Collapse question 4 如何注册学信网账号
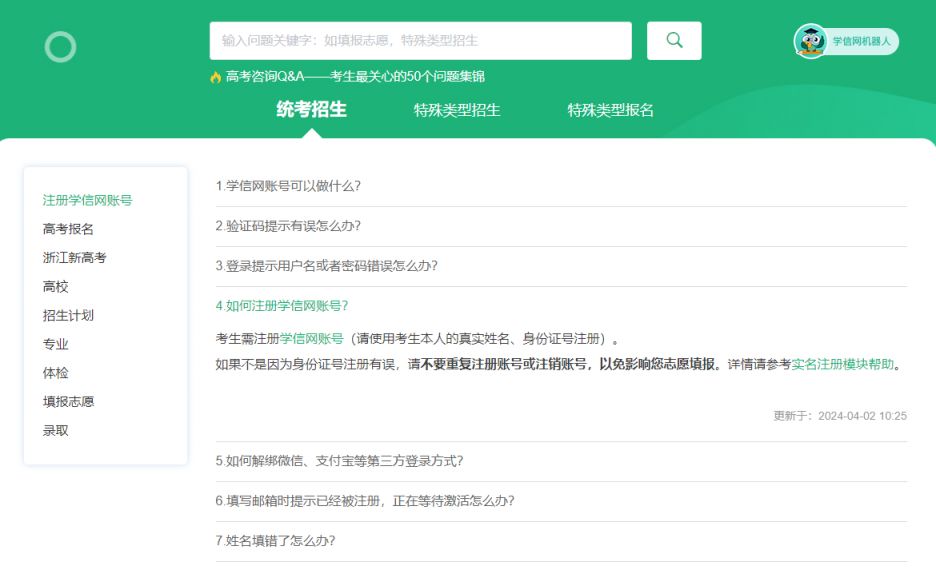The width and height of the screenshot is (936, 578). pos(282,306)
